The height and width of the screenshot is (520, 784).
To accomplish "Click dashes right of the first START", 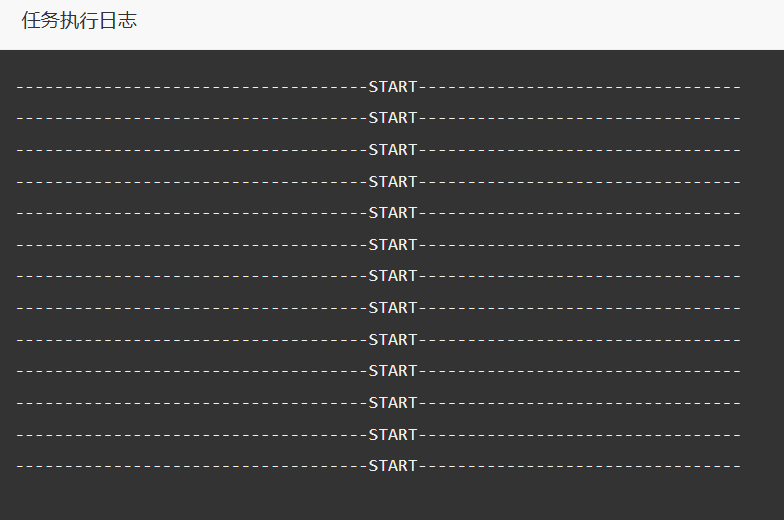I will click(580, 88).
